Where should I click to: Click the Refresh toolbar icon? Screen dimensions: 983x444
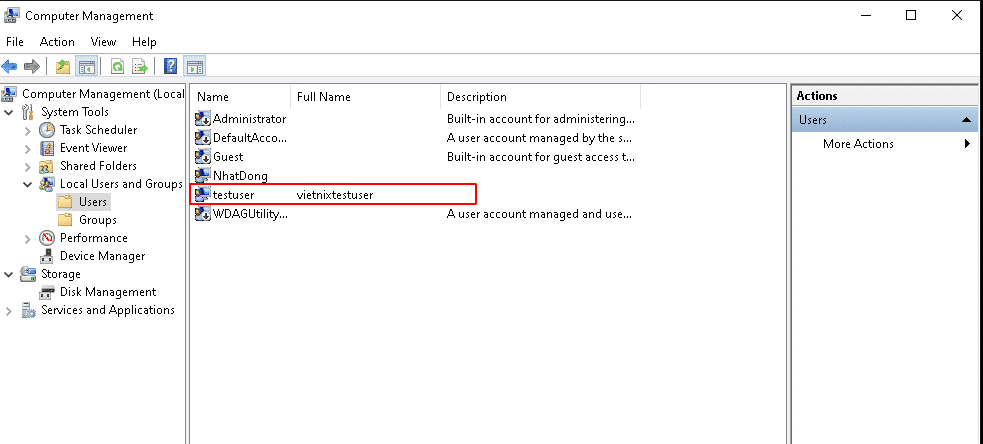click(117, 66)
